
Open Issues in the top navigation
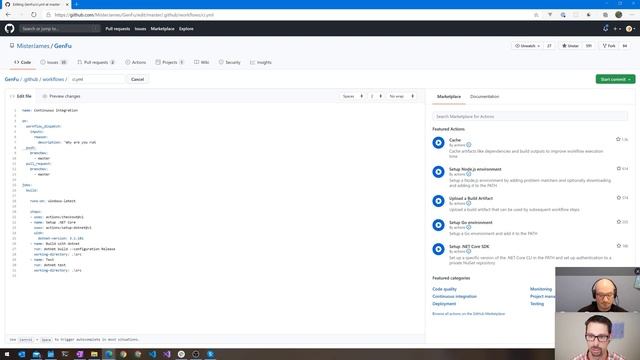pyautogui.click(x=140, y=29)
